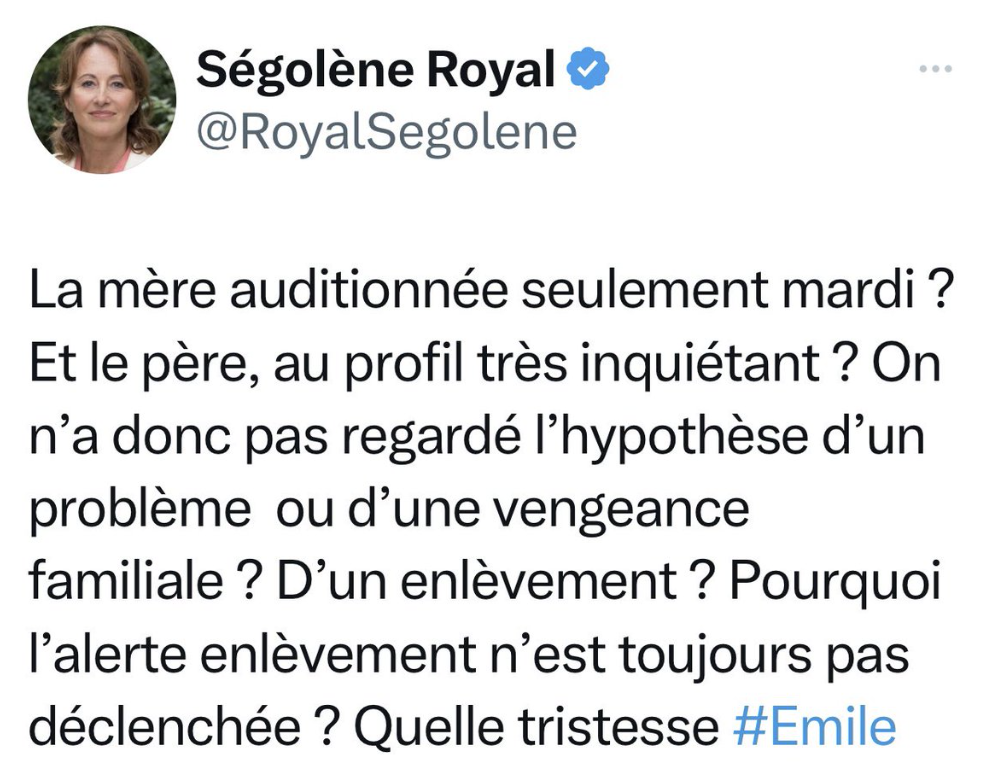Click the display name Ségolène Royal
This screenshot has height=777, width=989.
tap(375, 70)
